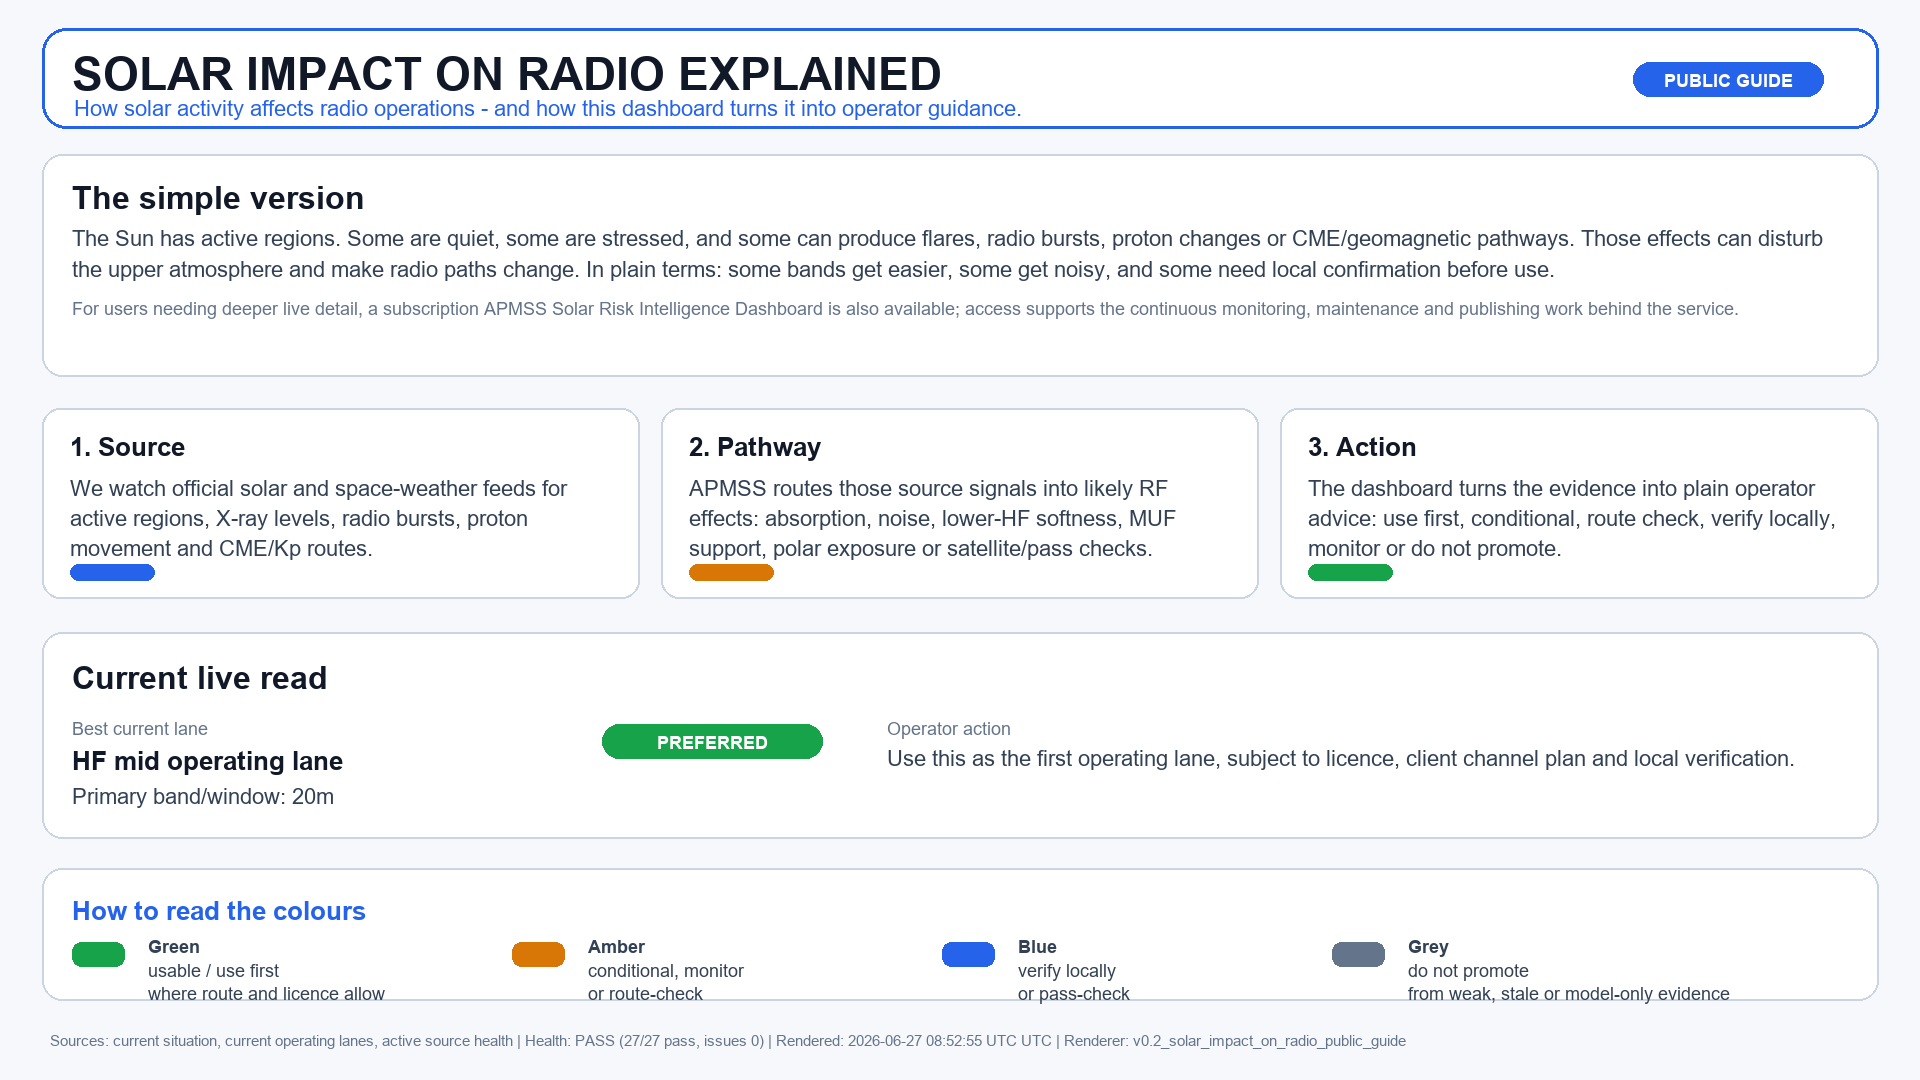Screen dimensions: 1920x1080
Task: Click the '1. Source' card heading
Action: pos(127,447)
